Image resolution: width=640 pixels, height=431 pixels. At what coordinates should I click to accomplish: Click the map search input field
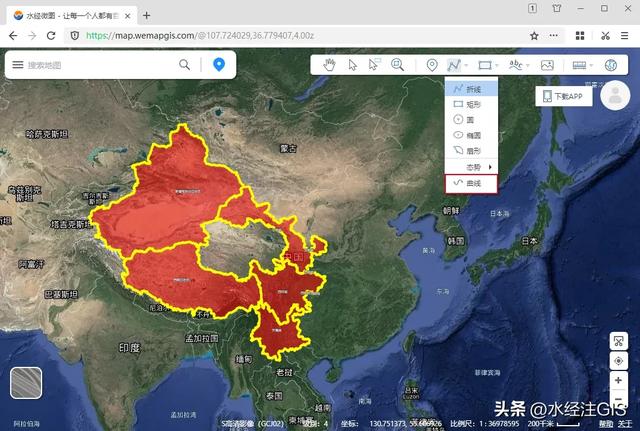100,65
